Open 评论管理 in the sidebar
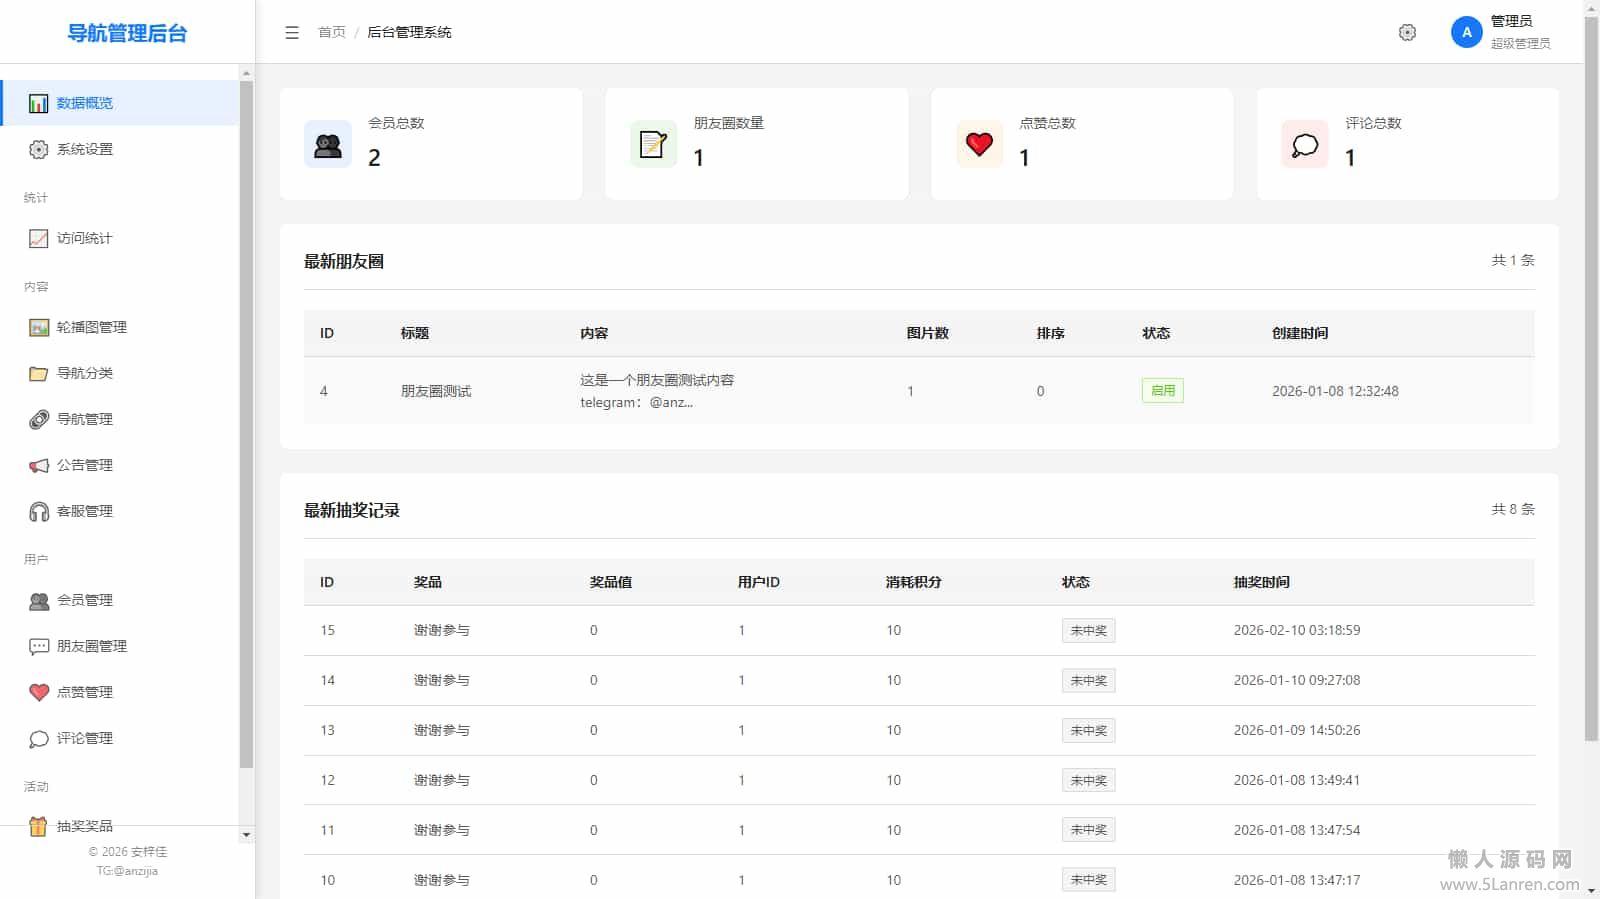This screenshot has width=1600, height=899. pos(85,739)
